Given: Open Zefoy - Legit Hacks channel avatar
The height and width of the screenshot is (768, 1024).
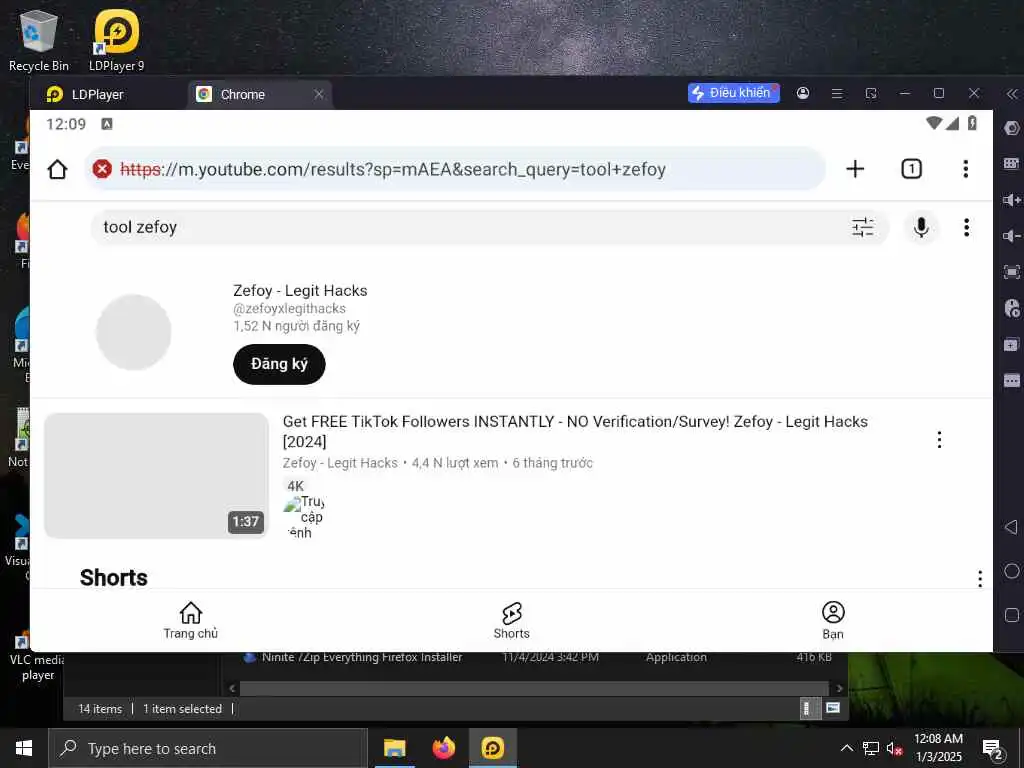Looking at the screenshot, I should (134, 332).
